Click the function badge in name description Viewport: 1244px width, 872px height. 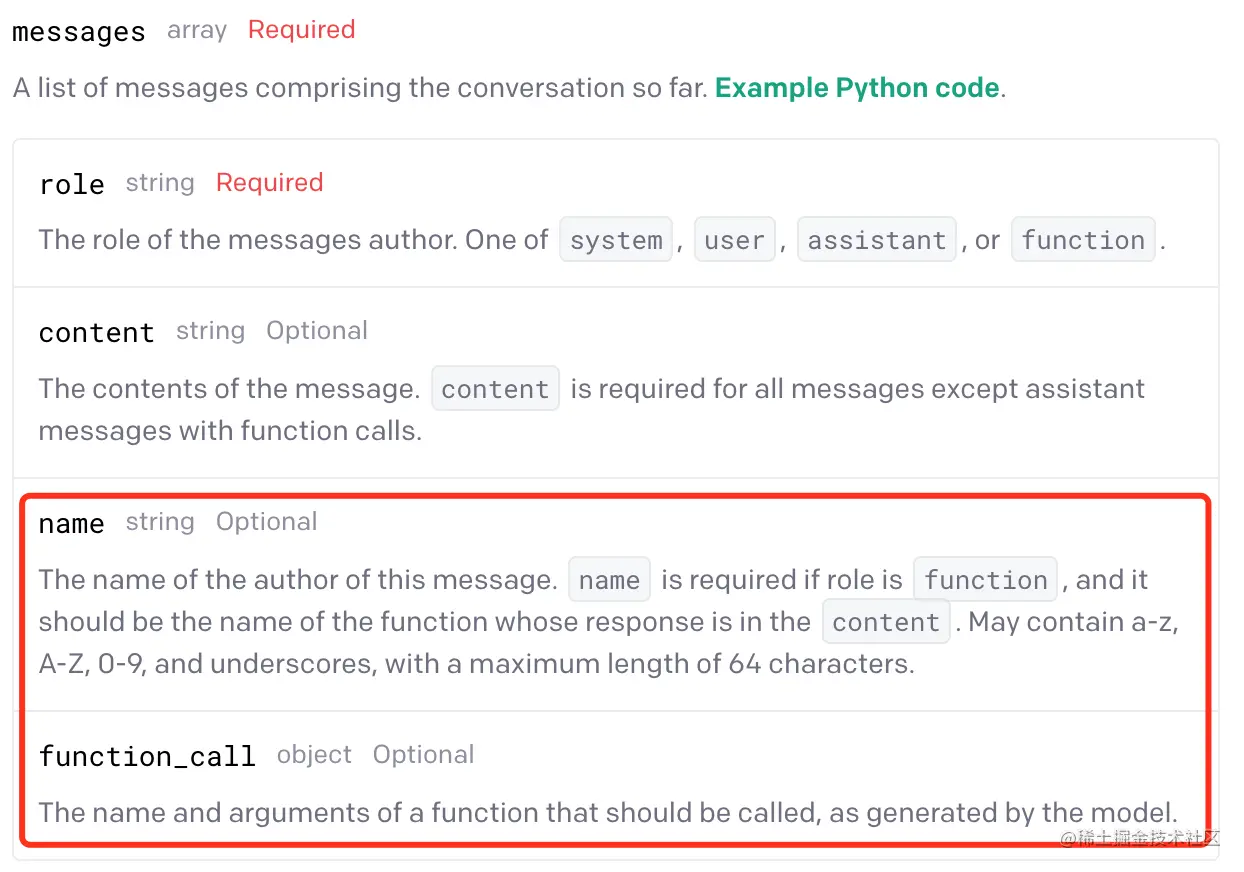(x=985, y=580)
